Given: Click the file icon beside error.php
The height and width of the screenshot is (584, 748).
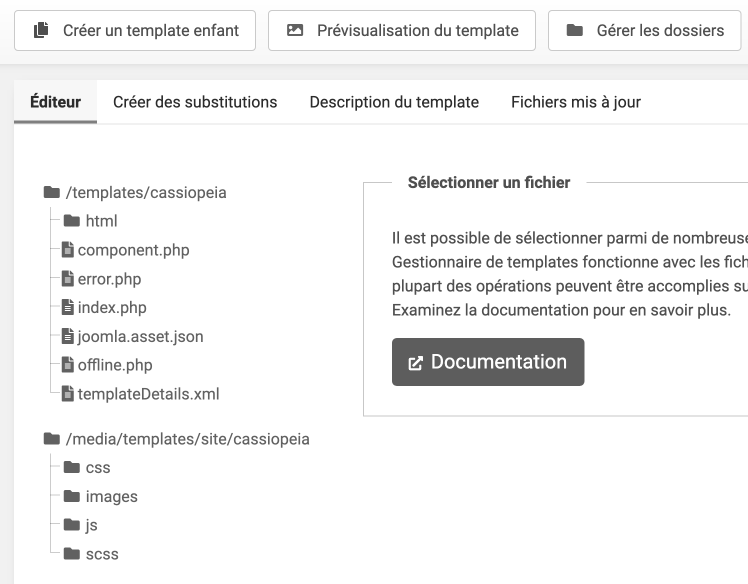Looking at the screenshot, I should coord(68,279).
